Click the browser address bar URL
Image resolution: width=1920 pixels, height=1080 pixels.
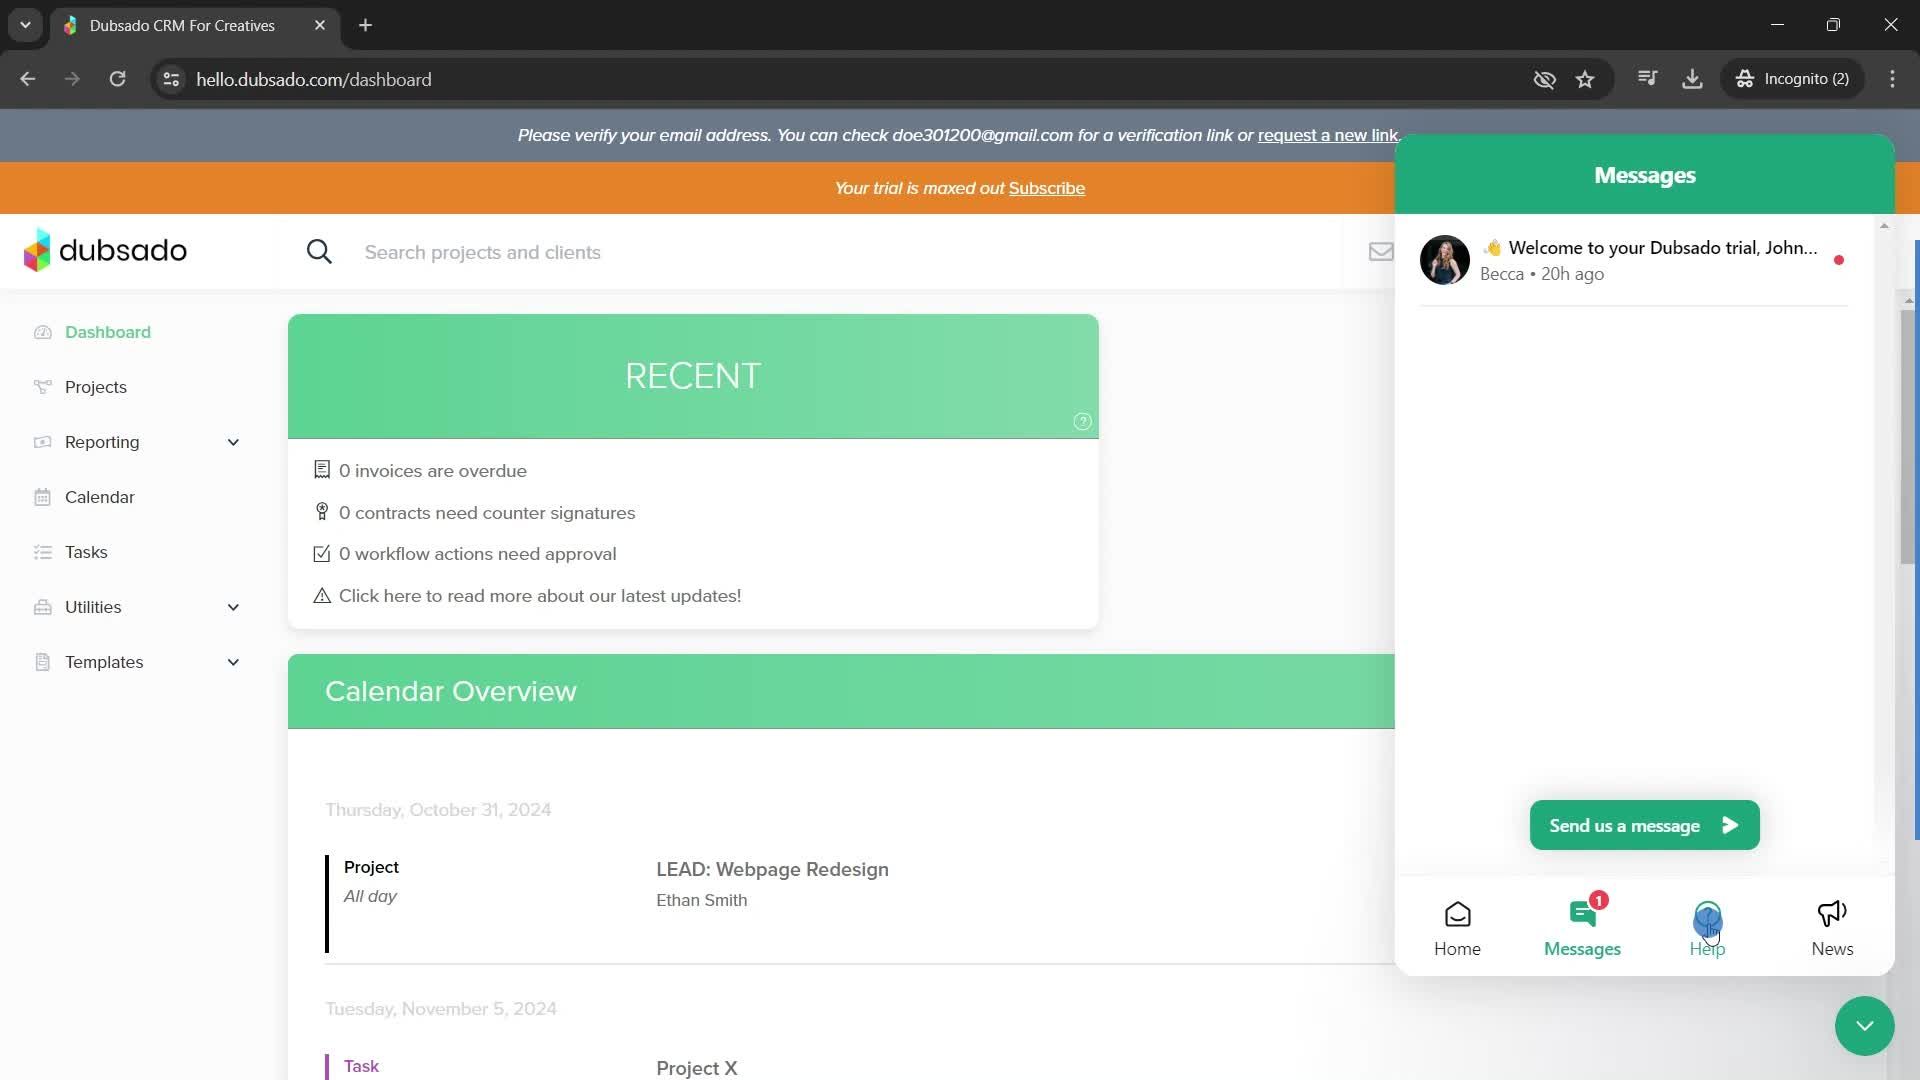tap(313, 79)
